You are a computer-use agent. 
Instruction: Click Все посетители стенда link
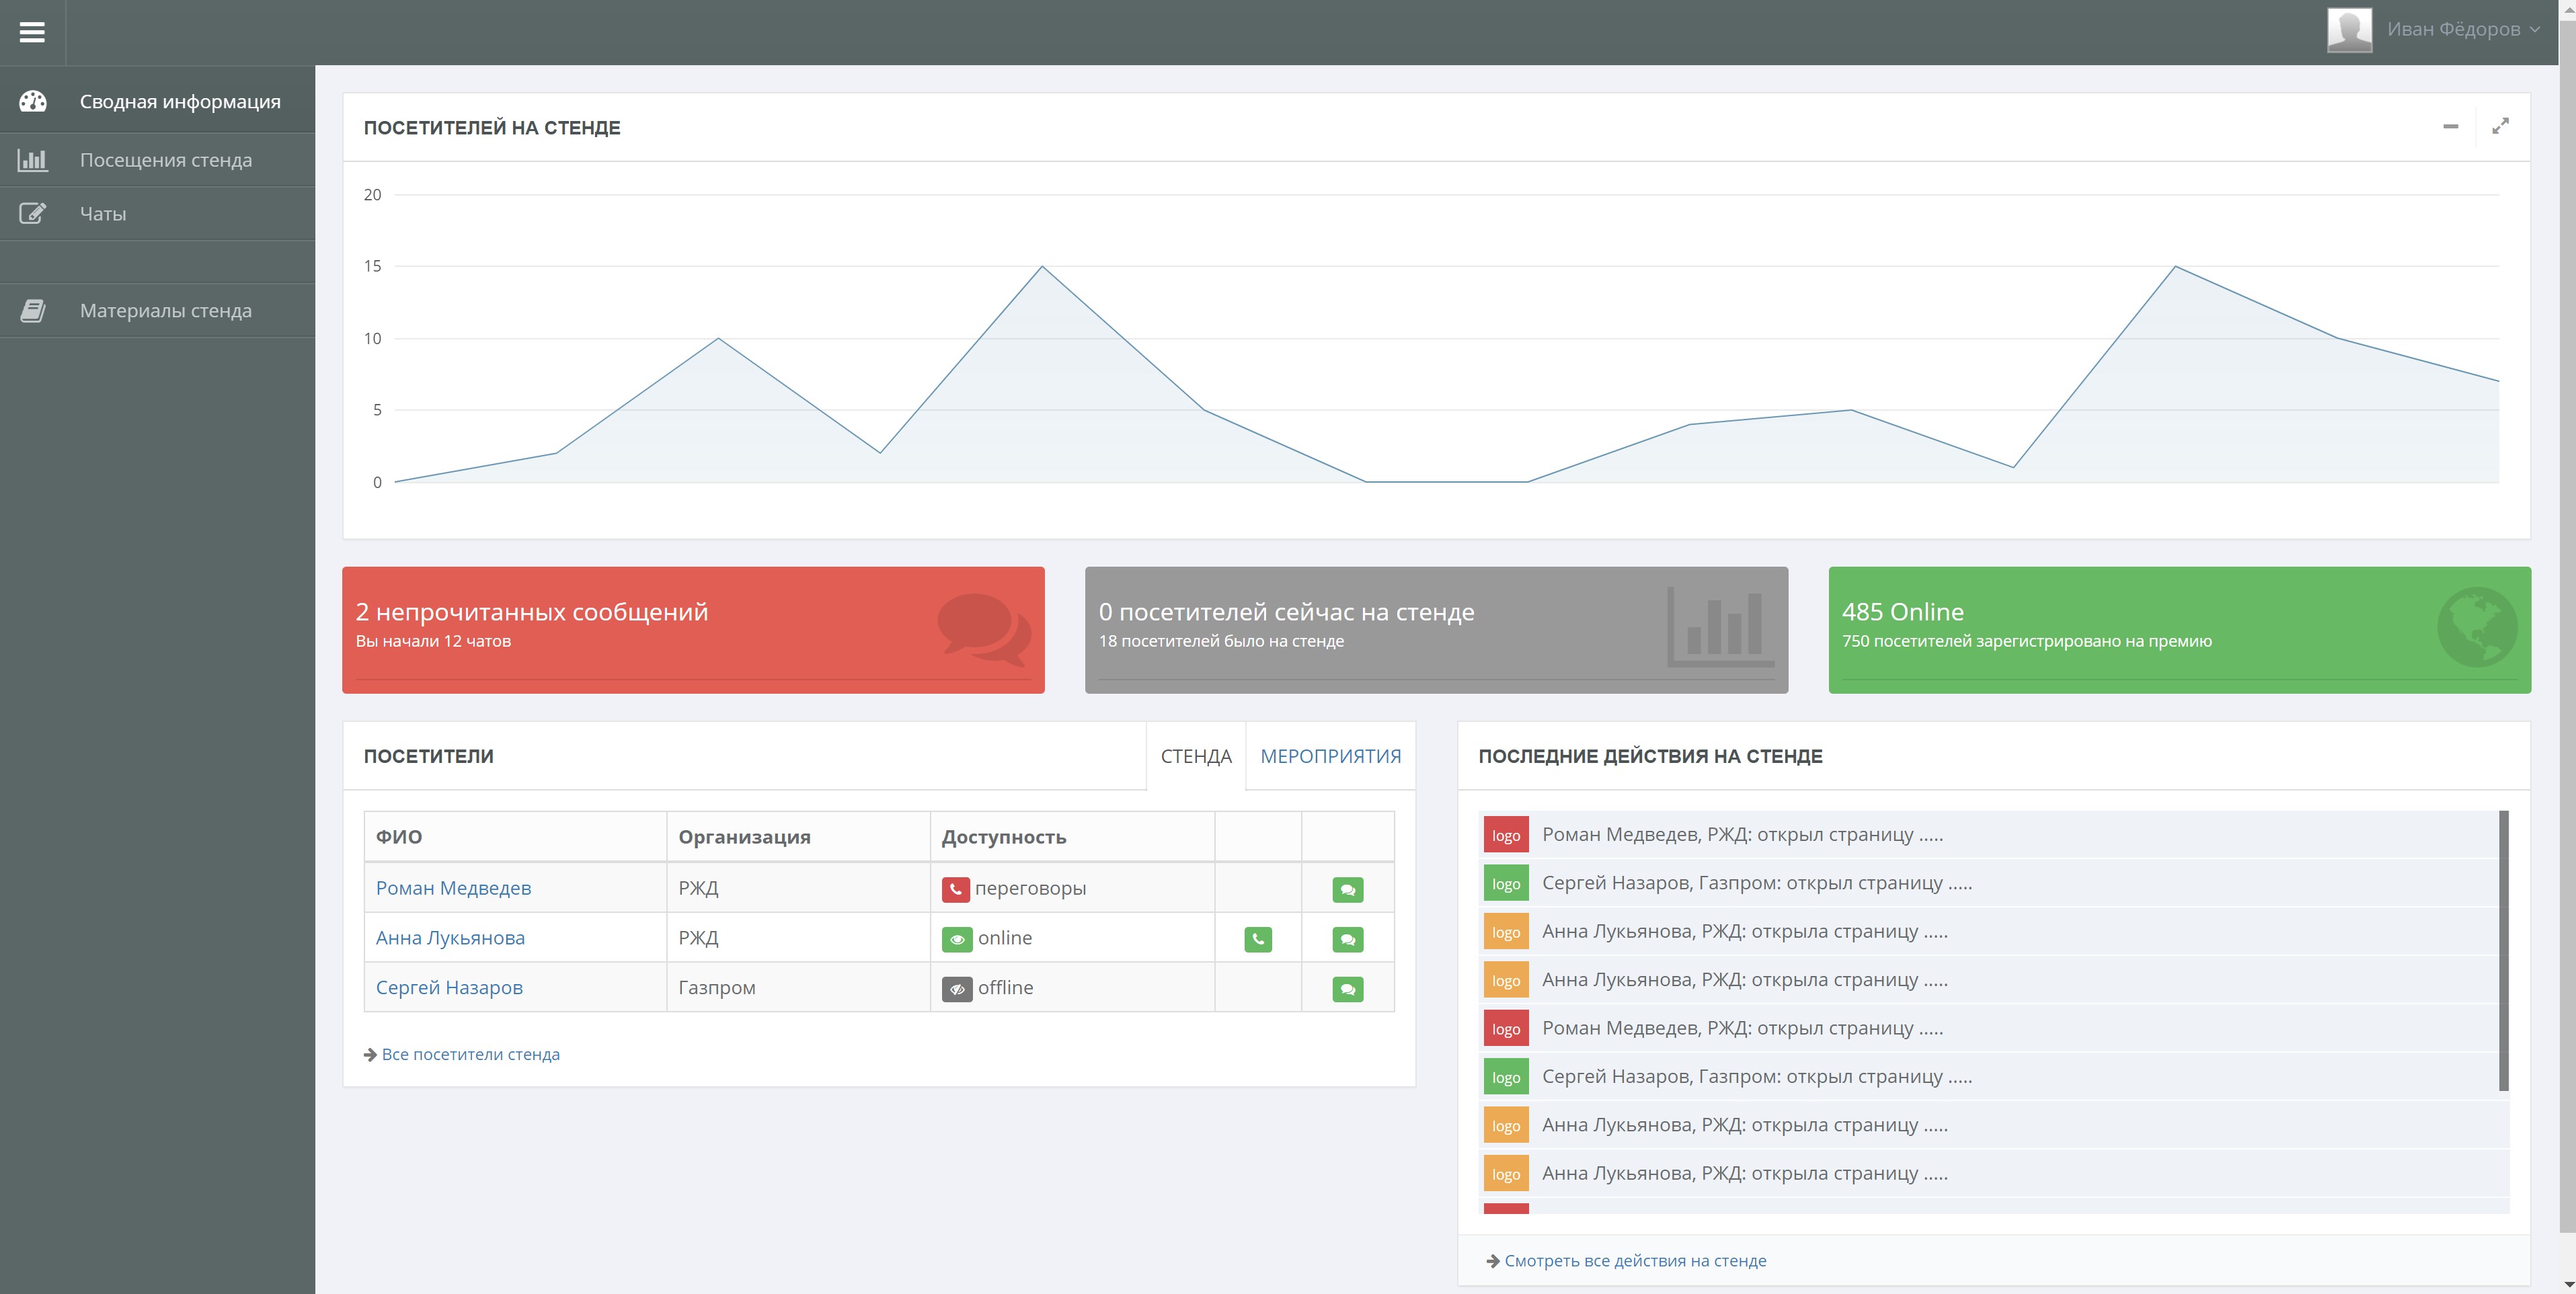[x=470, y=1054]
